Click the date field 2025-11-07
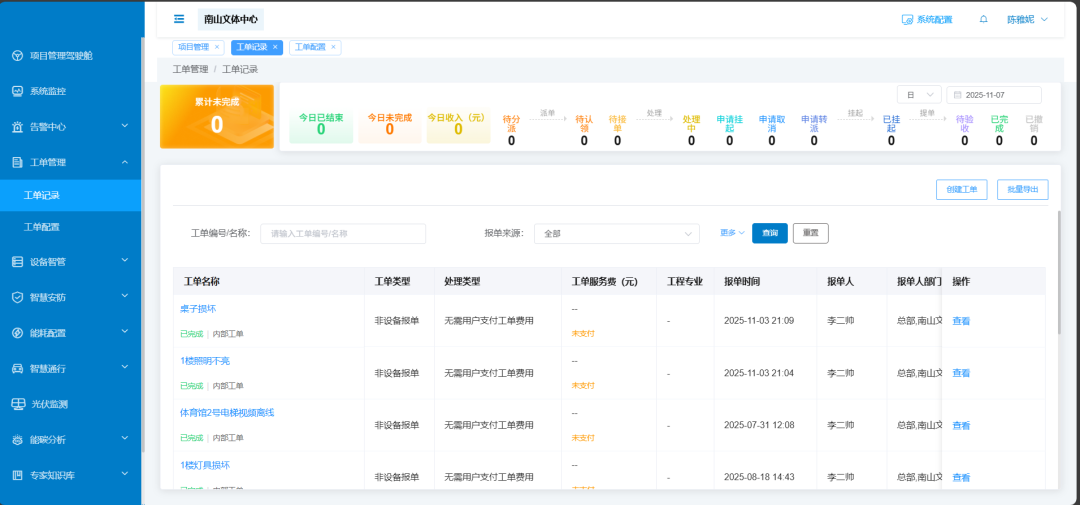This screenshot has width=1080, height=505. (994, 95)
